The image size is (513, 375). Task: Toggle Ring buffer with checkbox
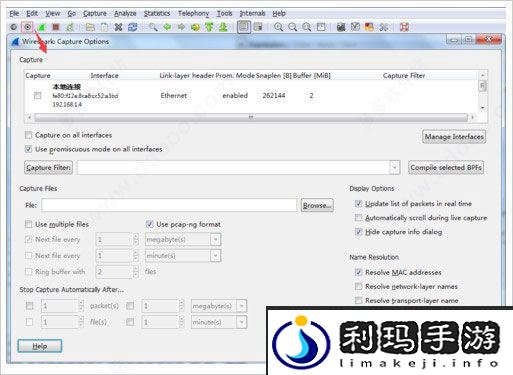click(x=28, y=272)
